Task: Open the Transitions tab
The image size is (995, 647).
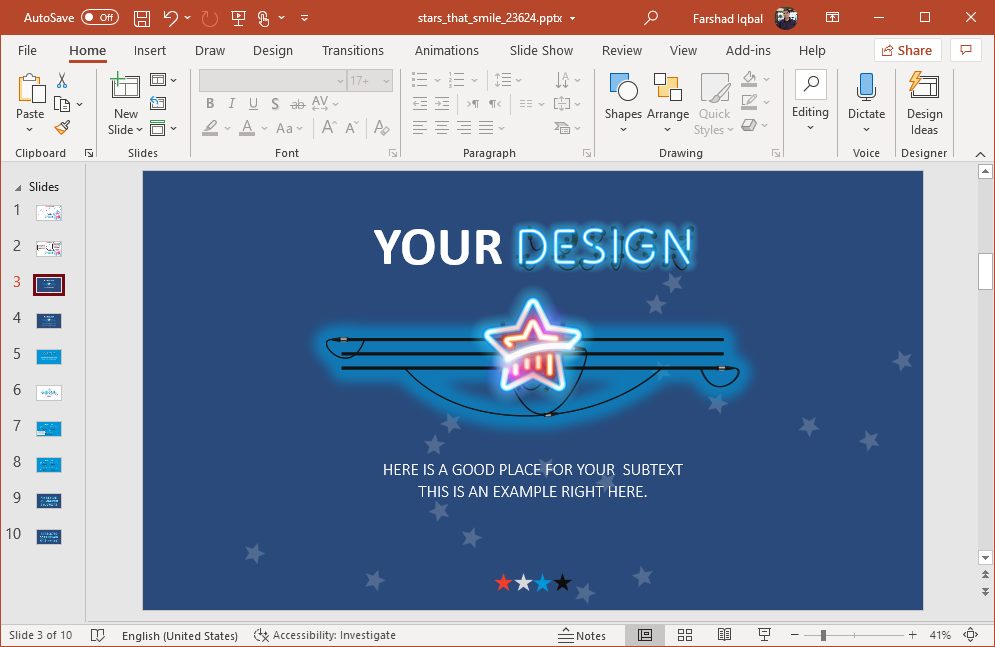Action: point(352,50)
